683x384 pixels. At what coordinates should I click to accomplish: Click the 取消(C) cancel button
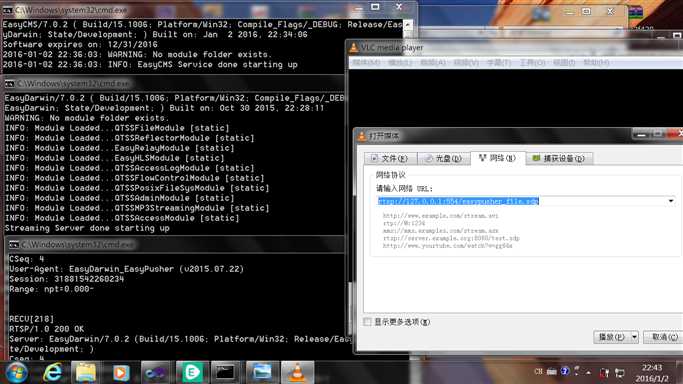[x=664, y=337]
